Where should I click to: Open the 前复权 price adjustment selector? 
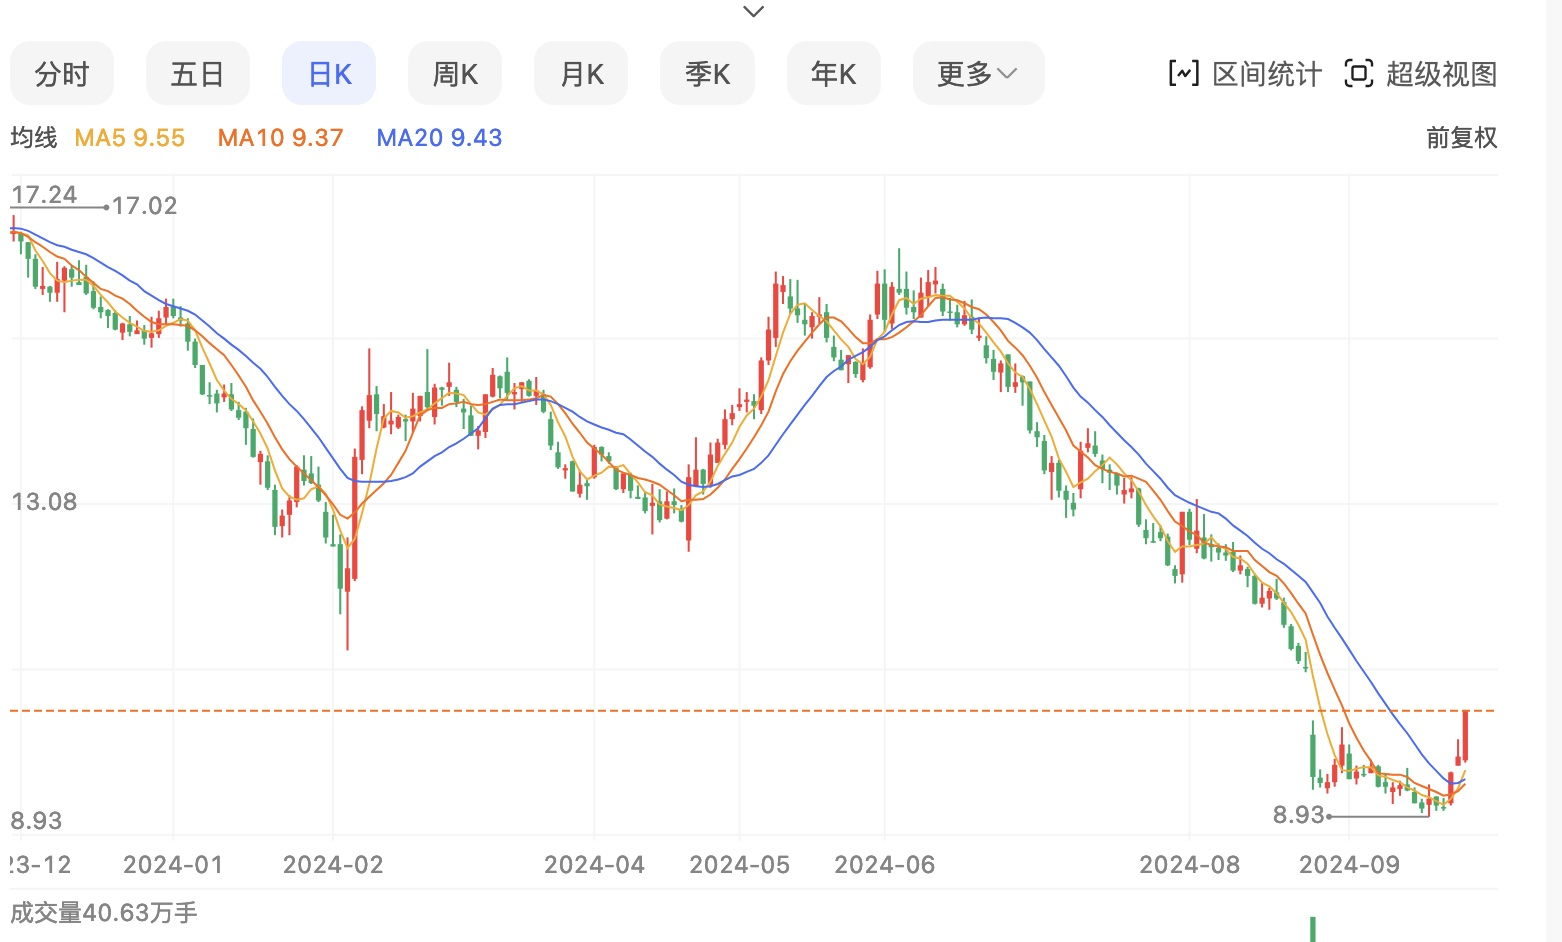point(1461,138)
